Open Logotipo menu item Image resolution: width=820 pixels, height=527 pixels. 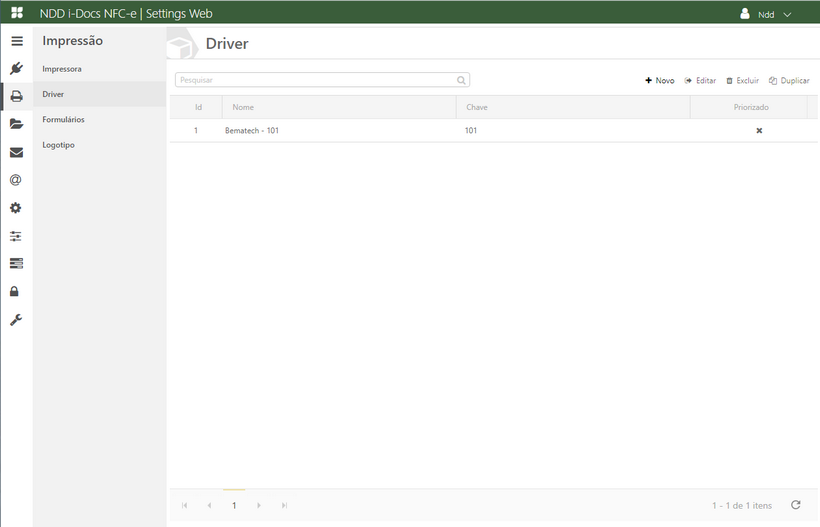(x=58, y=145)
